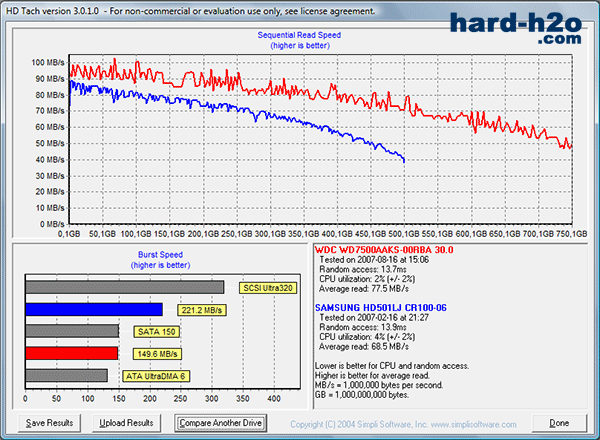Click the 250,1GB axis label

(x=237, y=234)
